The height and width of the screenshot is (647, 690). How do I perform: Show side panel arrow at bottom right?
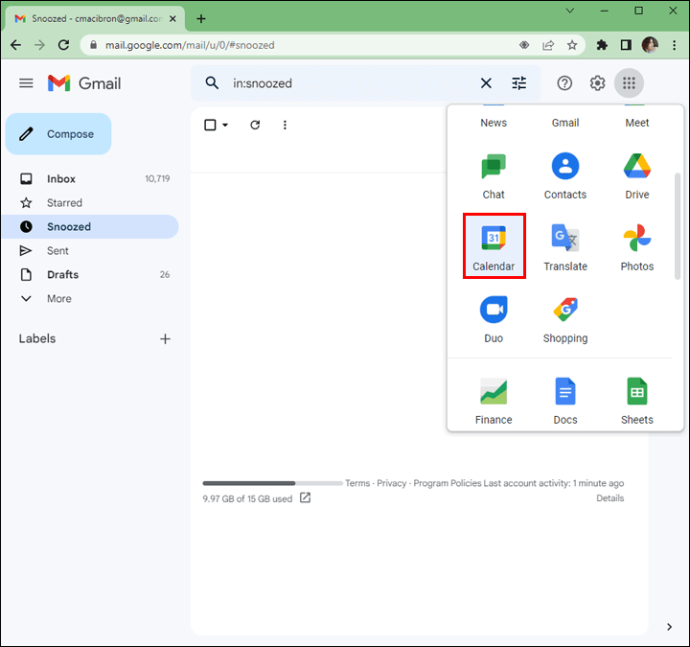click(669, 627)
